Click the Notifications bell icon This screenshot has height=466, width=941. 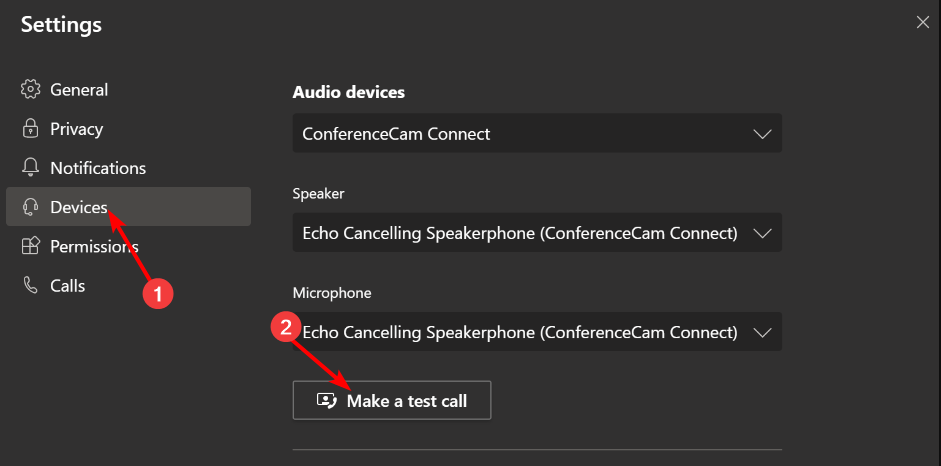tap(30, 168)
